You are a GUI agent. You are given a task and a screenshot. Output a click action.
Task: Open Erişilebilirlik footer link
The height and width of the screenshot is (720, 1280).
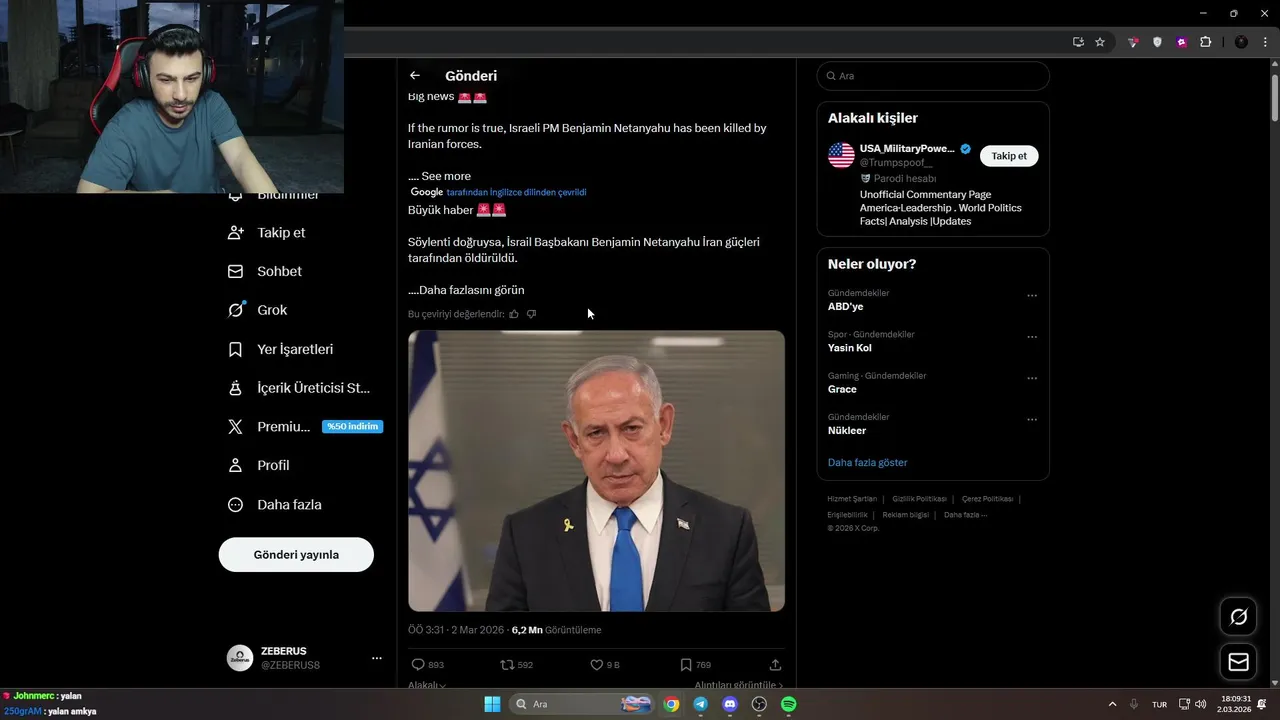[x=847, y=515]
